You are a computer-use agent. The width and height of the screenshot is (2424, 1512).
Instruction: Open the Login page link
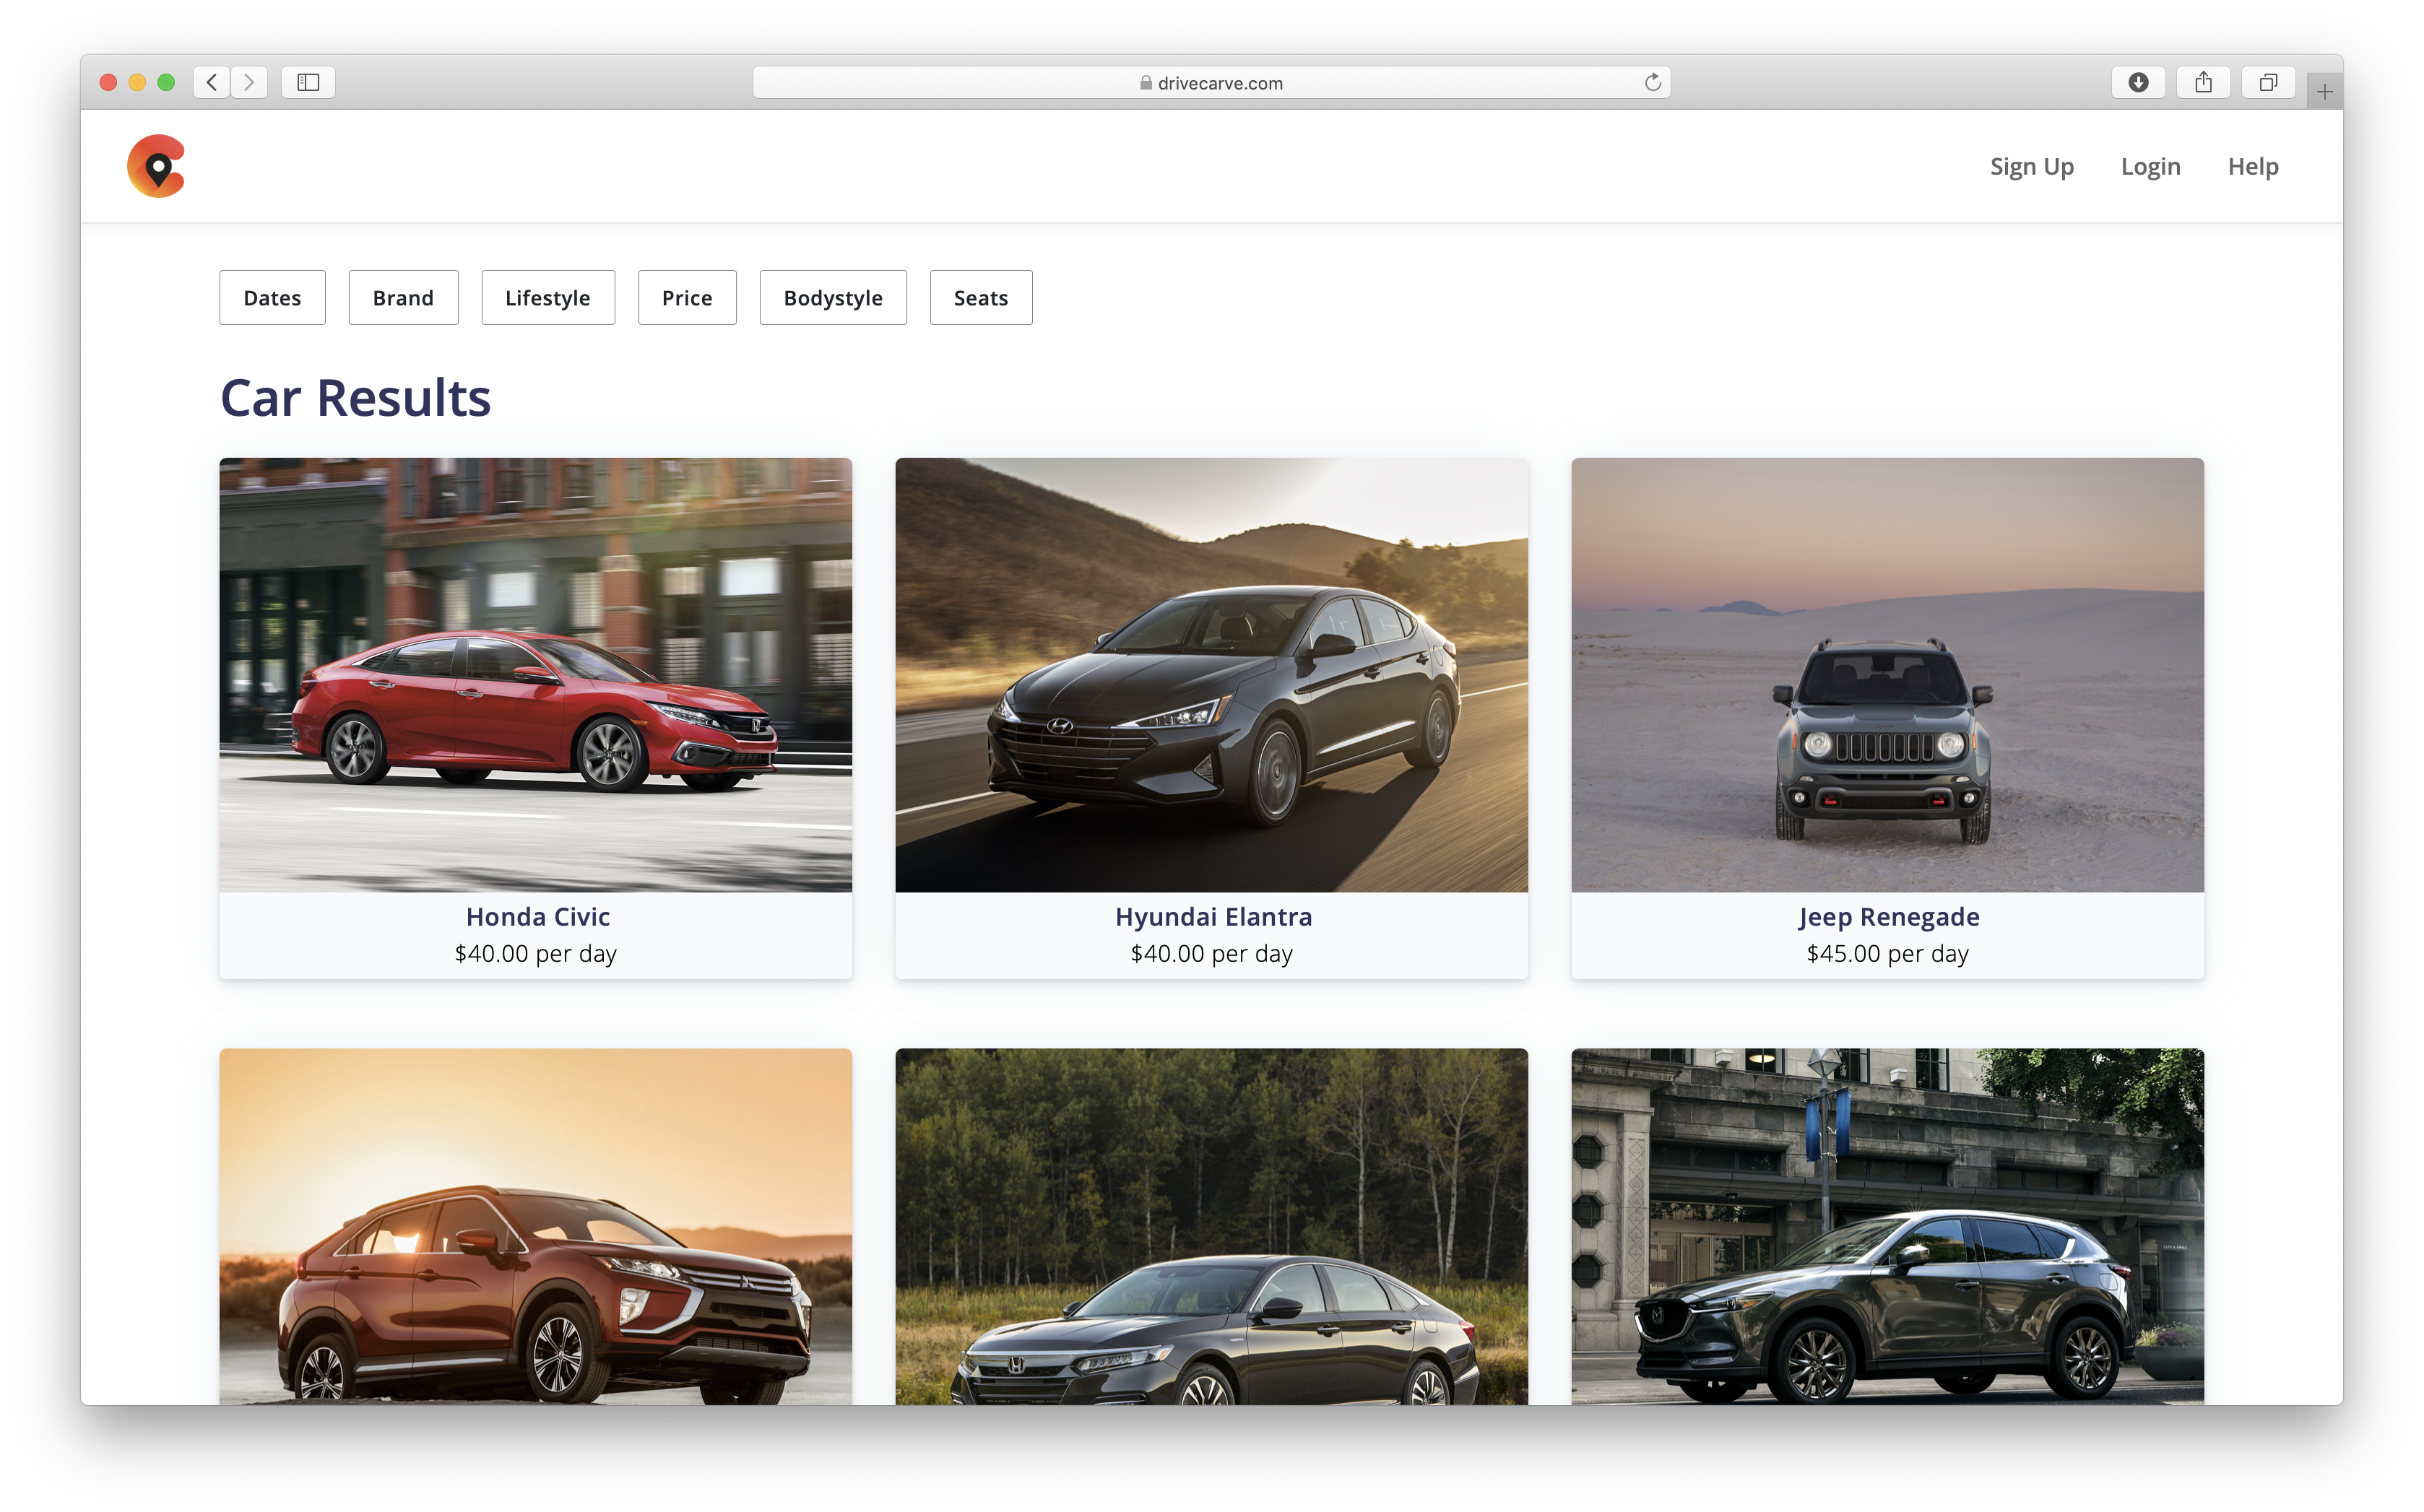pyautogui.click(x=2150, y=166)
